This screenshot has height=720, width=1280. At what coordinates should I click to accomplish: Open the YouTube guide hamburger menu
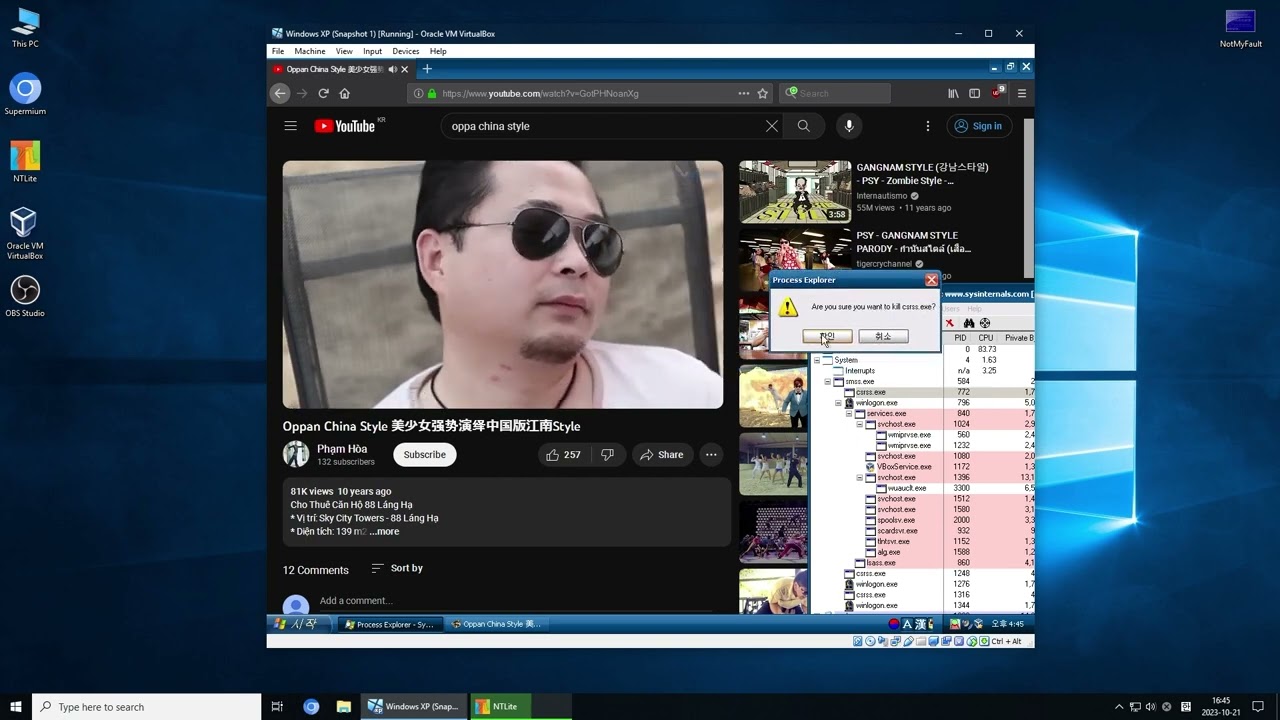pos(290,126)
